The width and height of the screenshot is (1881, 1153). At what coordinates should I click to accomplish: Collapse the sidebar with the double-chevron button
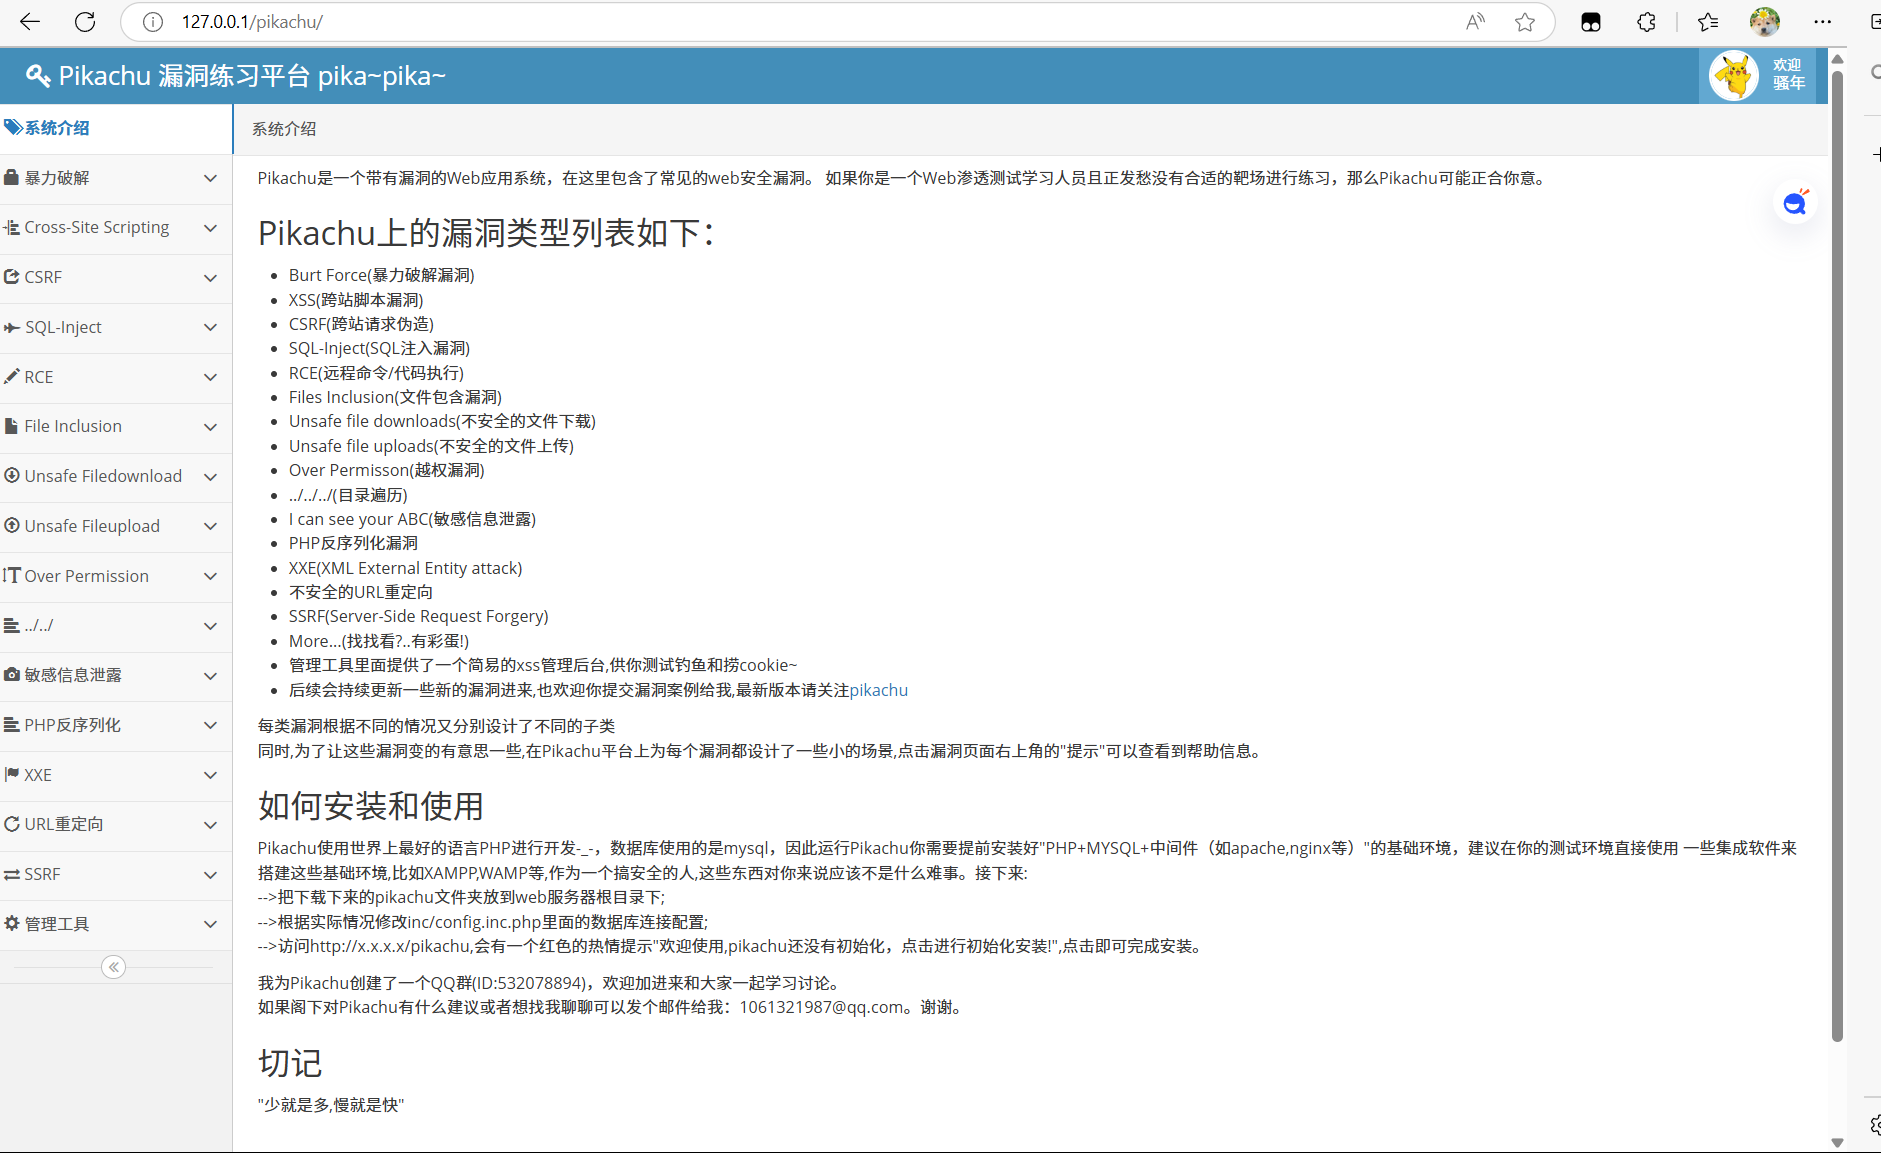(114, 967)
